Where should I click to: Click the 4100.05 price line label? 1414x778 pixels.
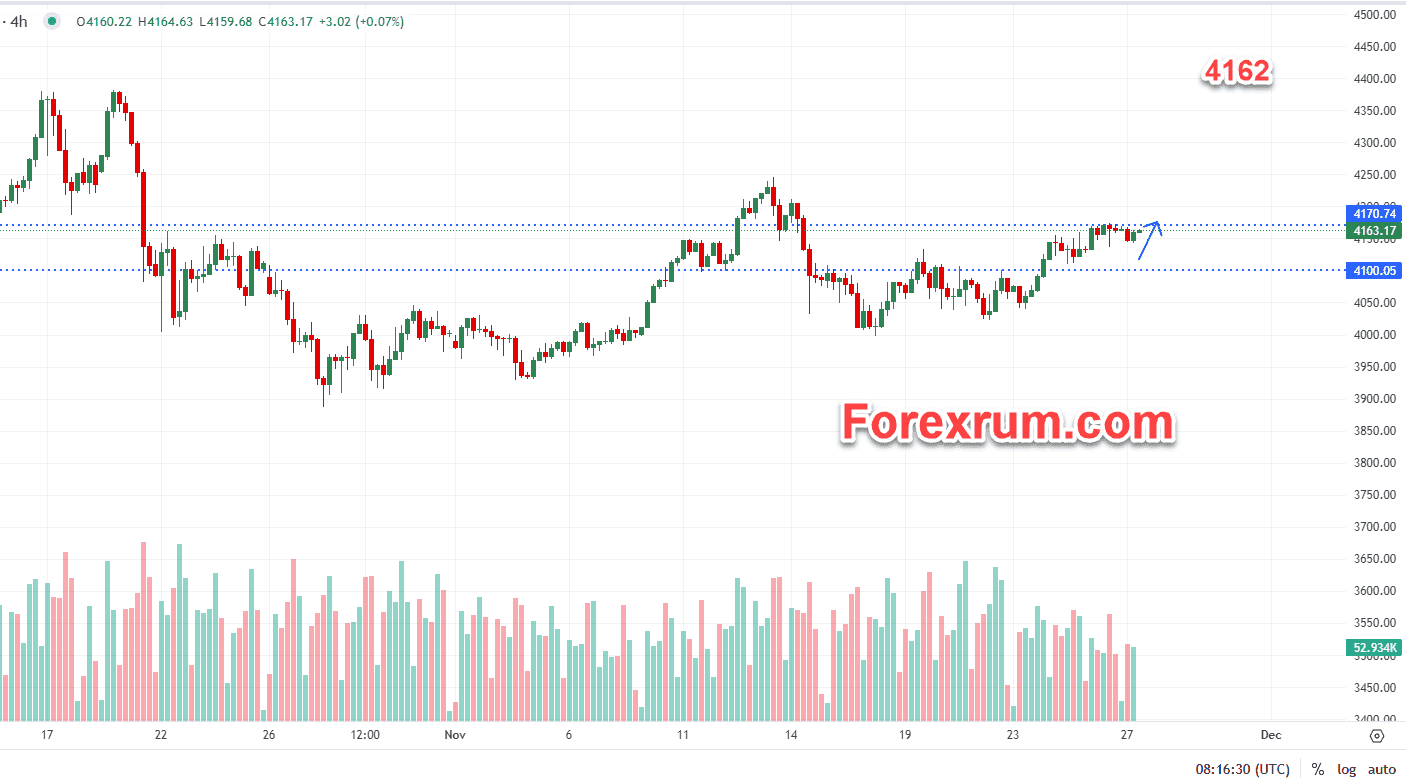[x=1374, y=271]
